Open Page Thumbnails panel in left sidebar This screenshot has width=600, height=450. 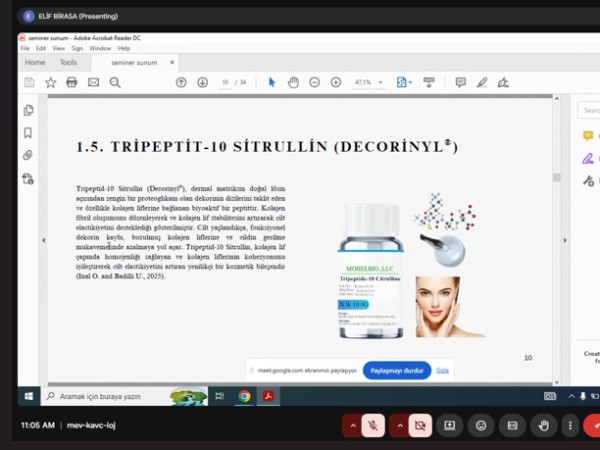click(x=28, y=110)
